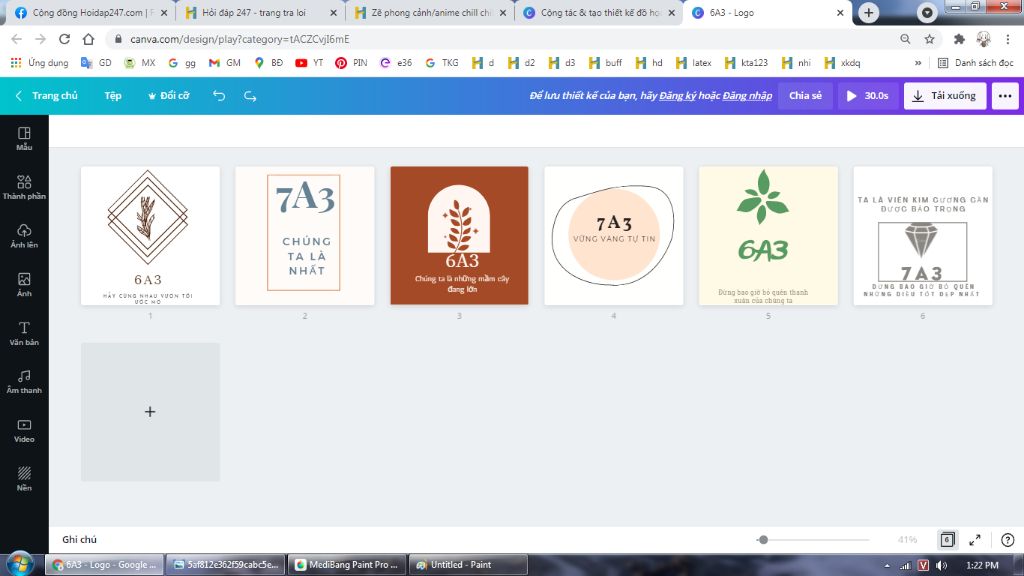Click the undo arrow in Canva toolbar
1024x576 pixels.
[219, 95]
